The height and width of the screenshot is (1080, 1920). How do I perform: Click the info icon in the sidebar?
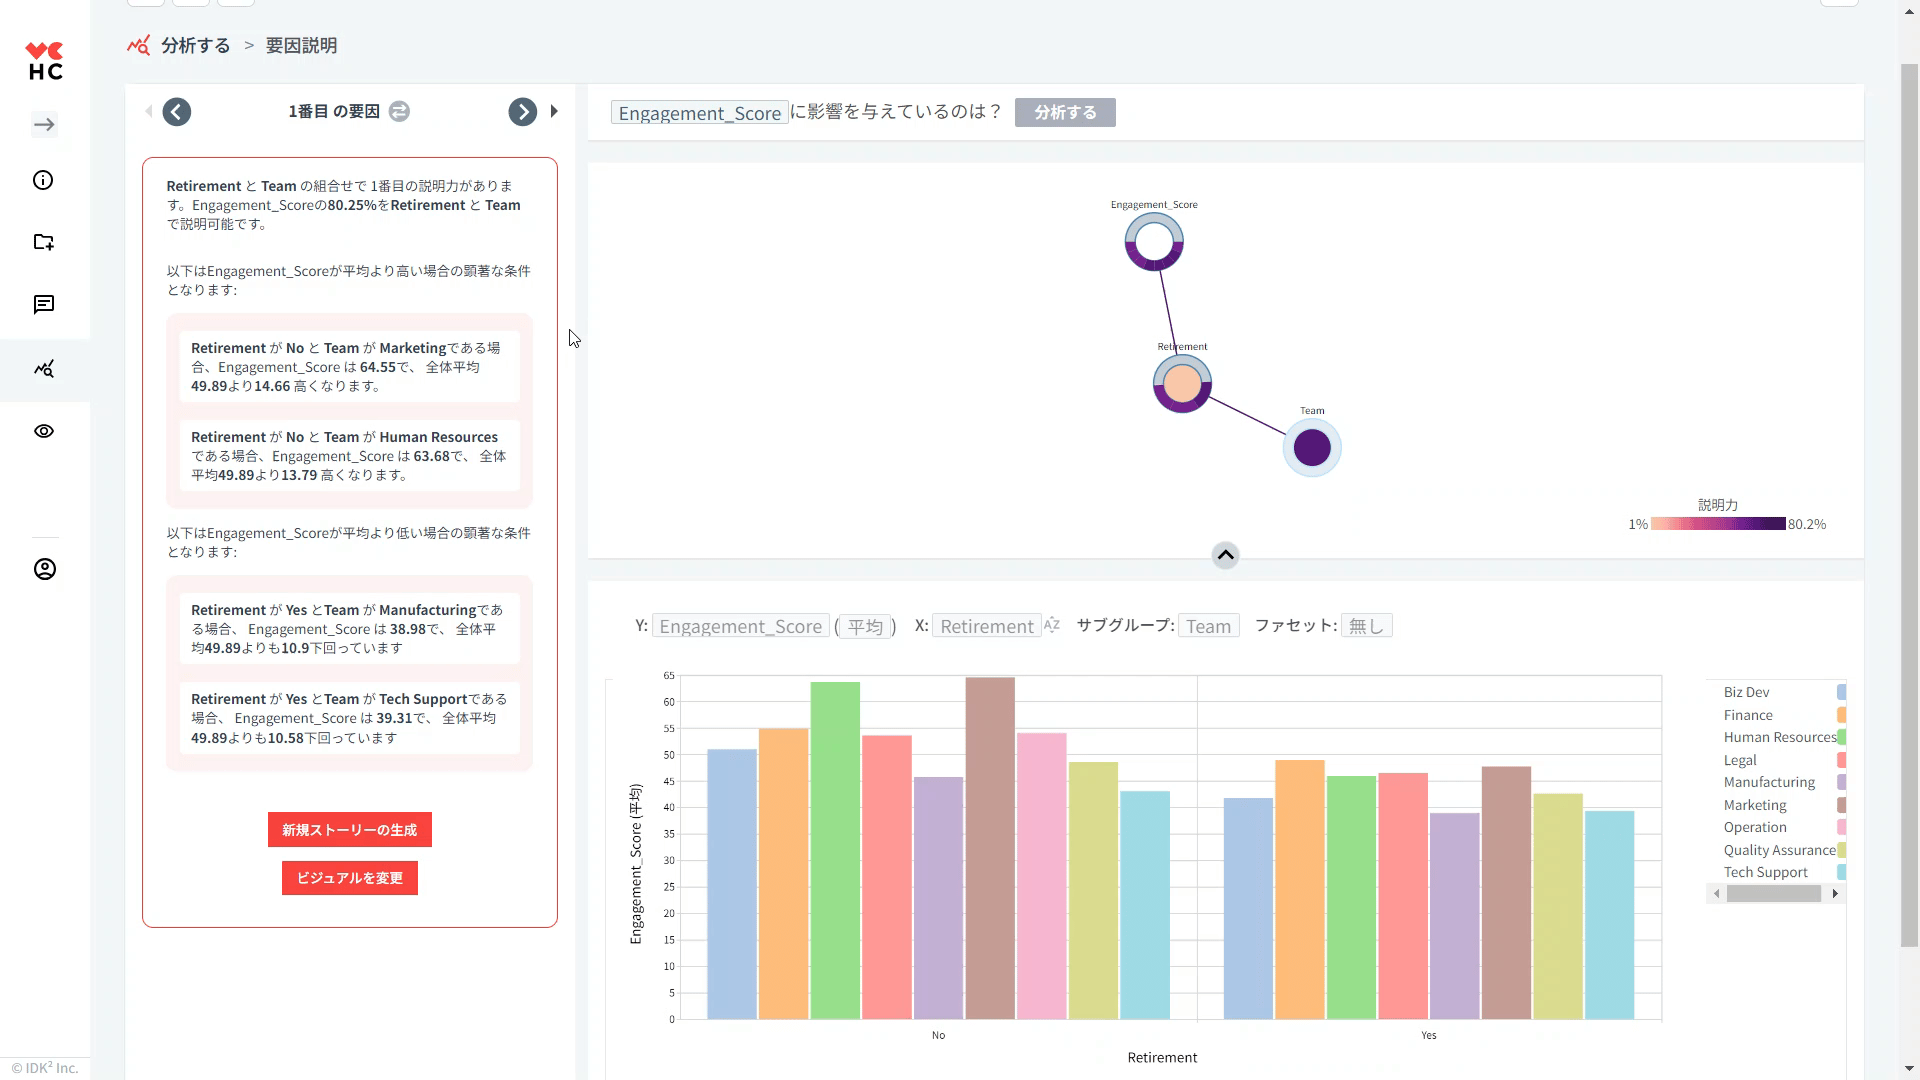tap(43, 180)
